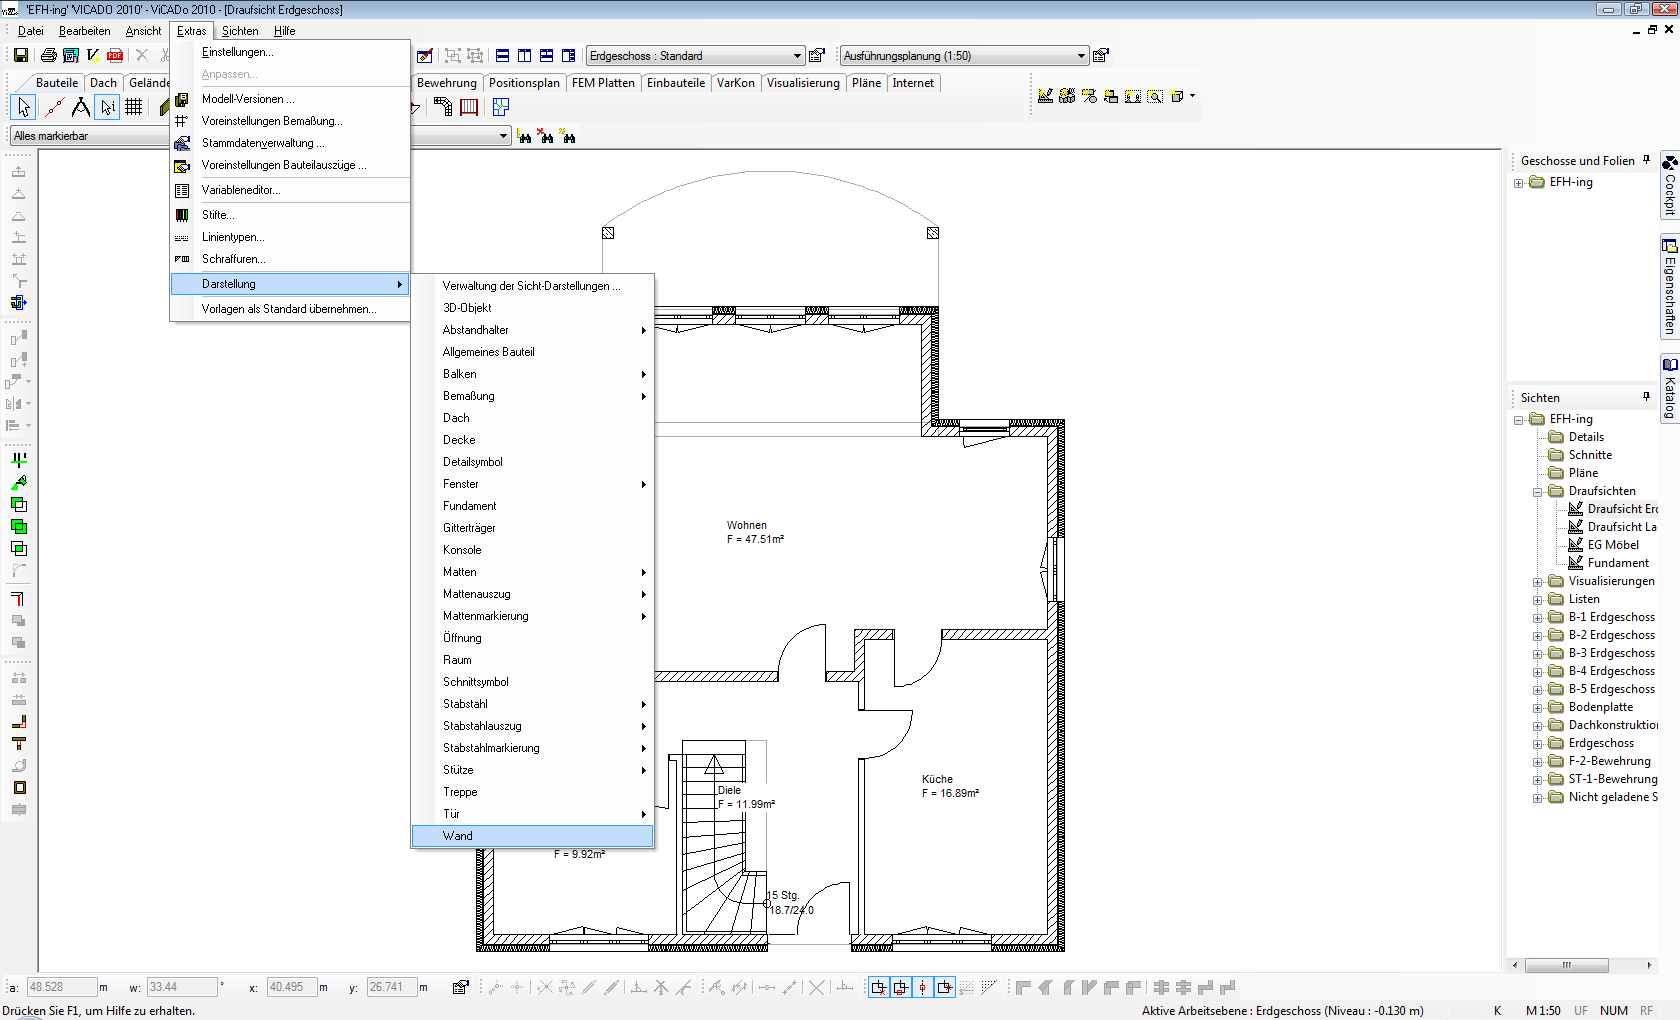Click properties icon next to Ausführungsplanung dropdown
The width and height of the screenshot is (1680, 1020).
tap(1101, 55)
